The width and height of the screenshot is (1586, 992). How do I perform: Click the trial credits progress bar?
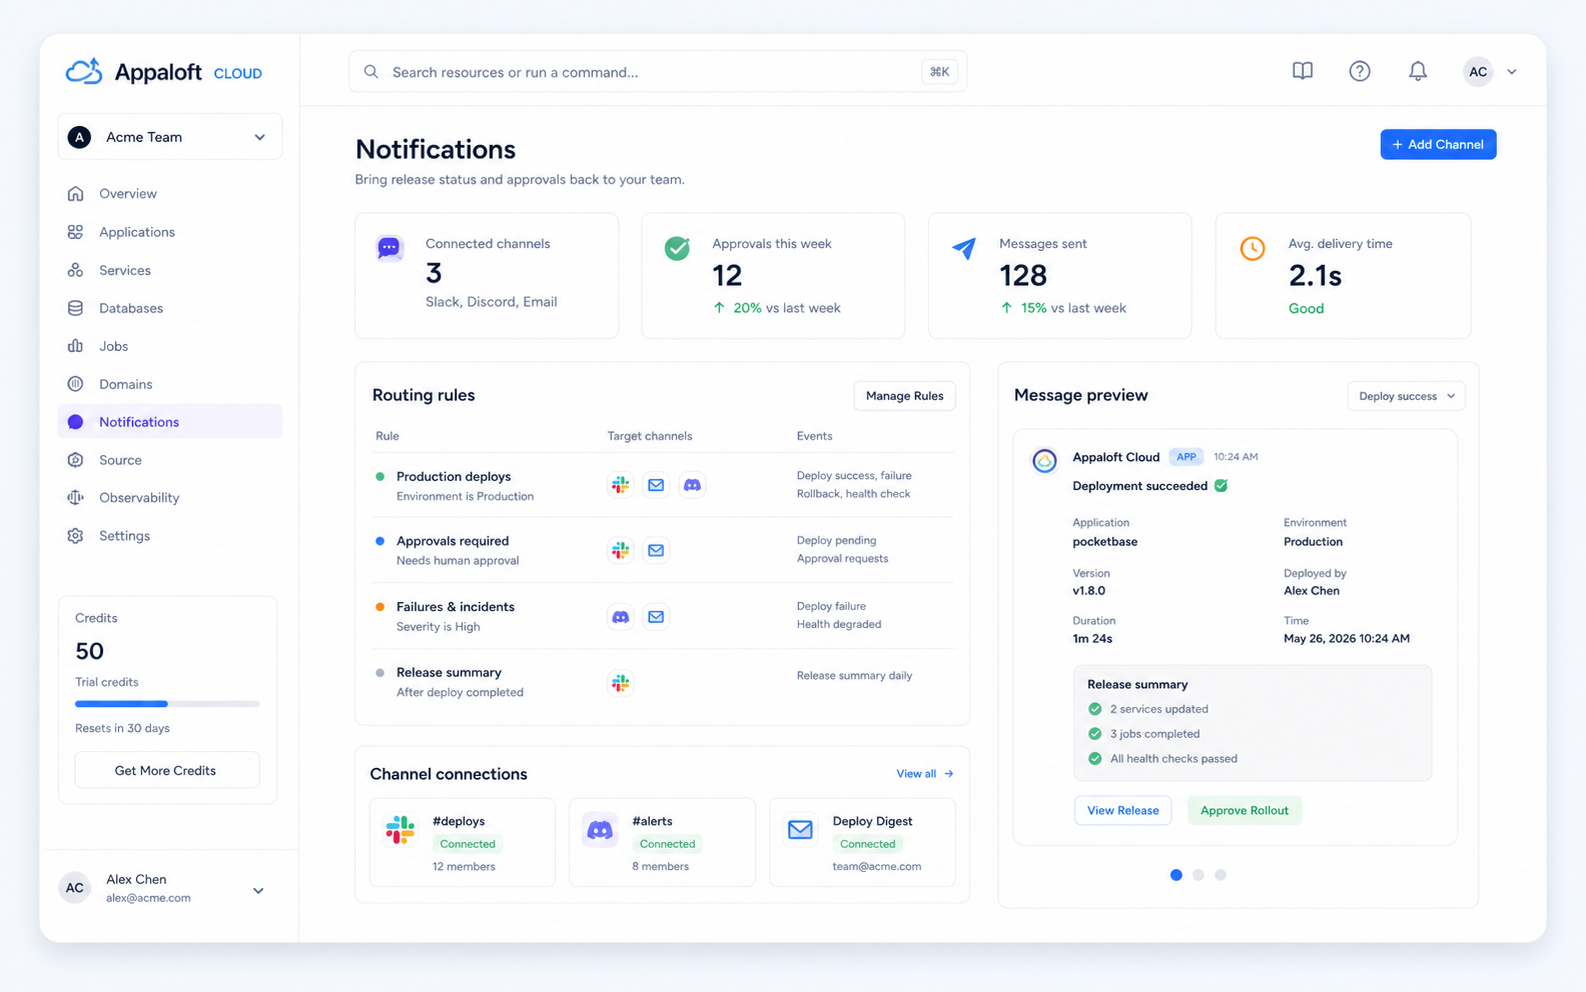167,704
